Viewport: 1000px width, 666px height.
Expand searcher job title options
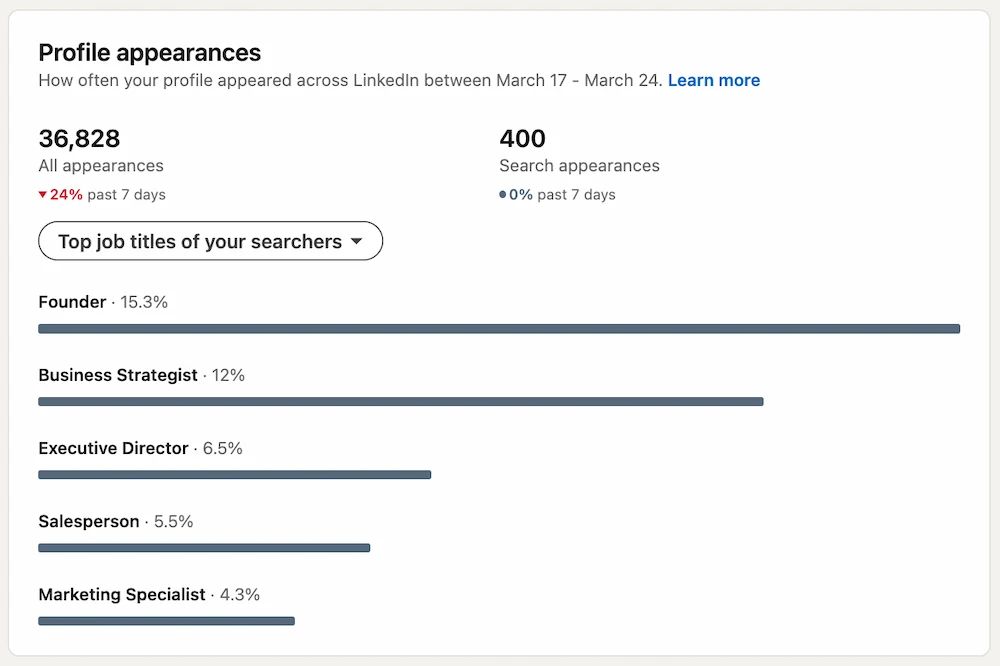point(210,241)
